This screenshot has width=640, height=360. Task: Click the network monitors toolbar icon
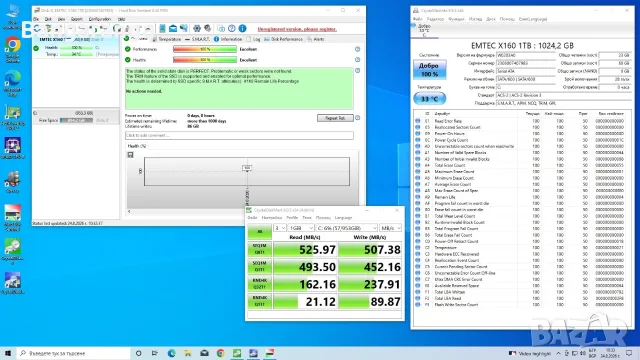click(x=184, y=28)
